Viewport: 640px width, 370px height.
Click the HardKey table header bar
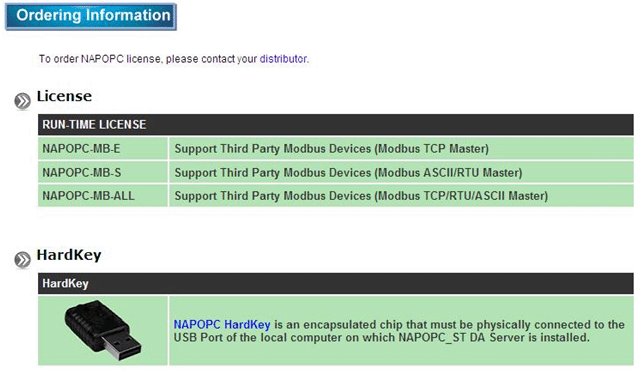[x=336, y=284]
